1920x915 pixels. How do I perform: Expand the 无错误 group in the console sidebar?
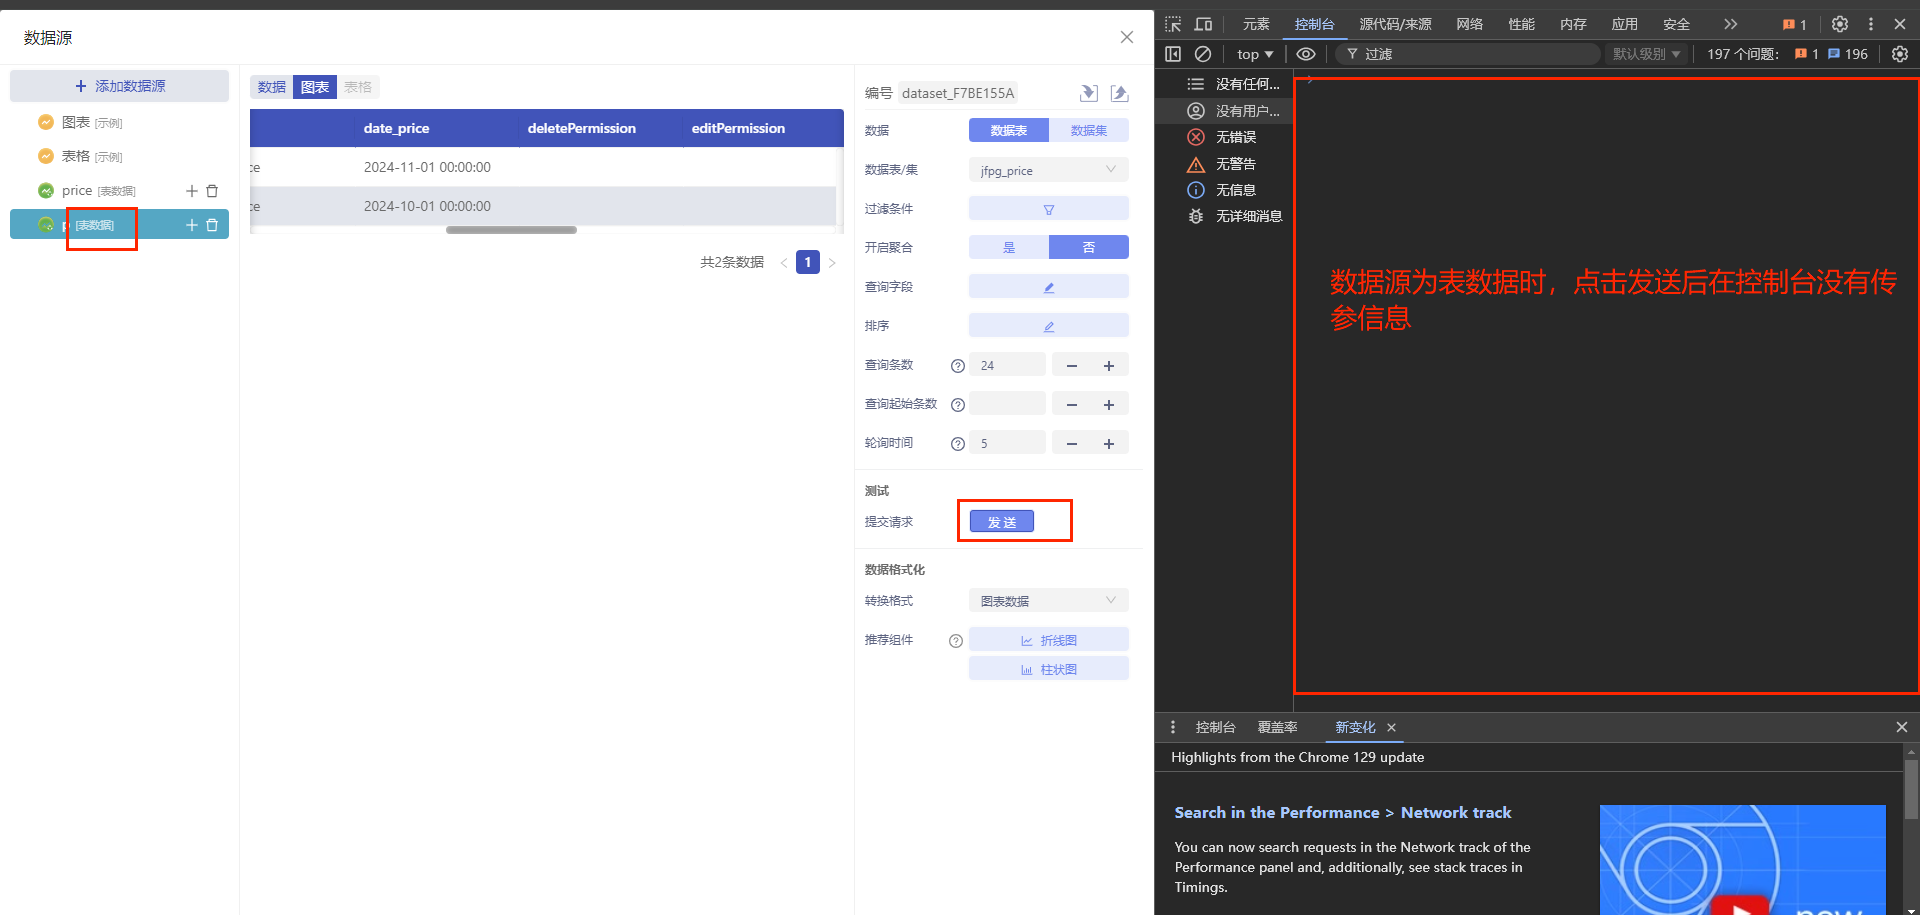coord(1222,137)
